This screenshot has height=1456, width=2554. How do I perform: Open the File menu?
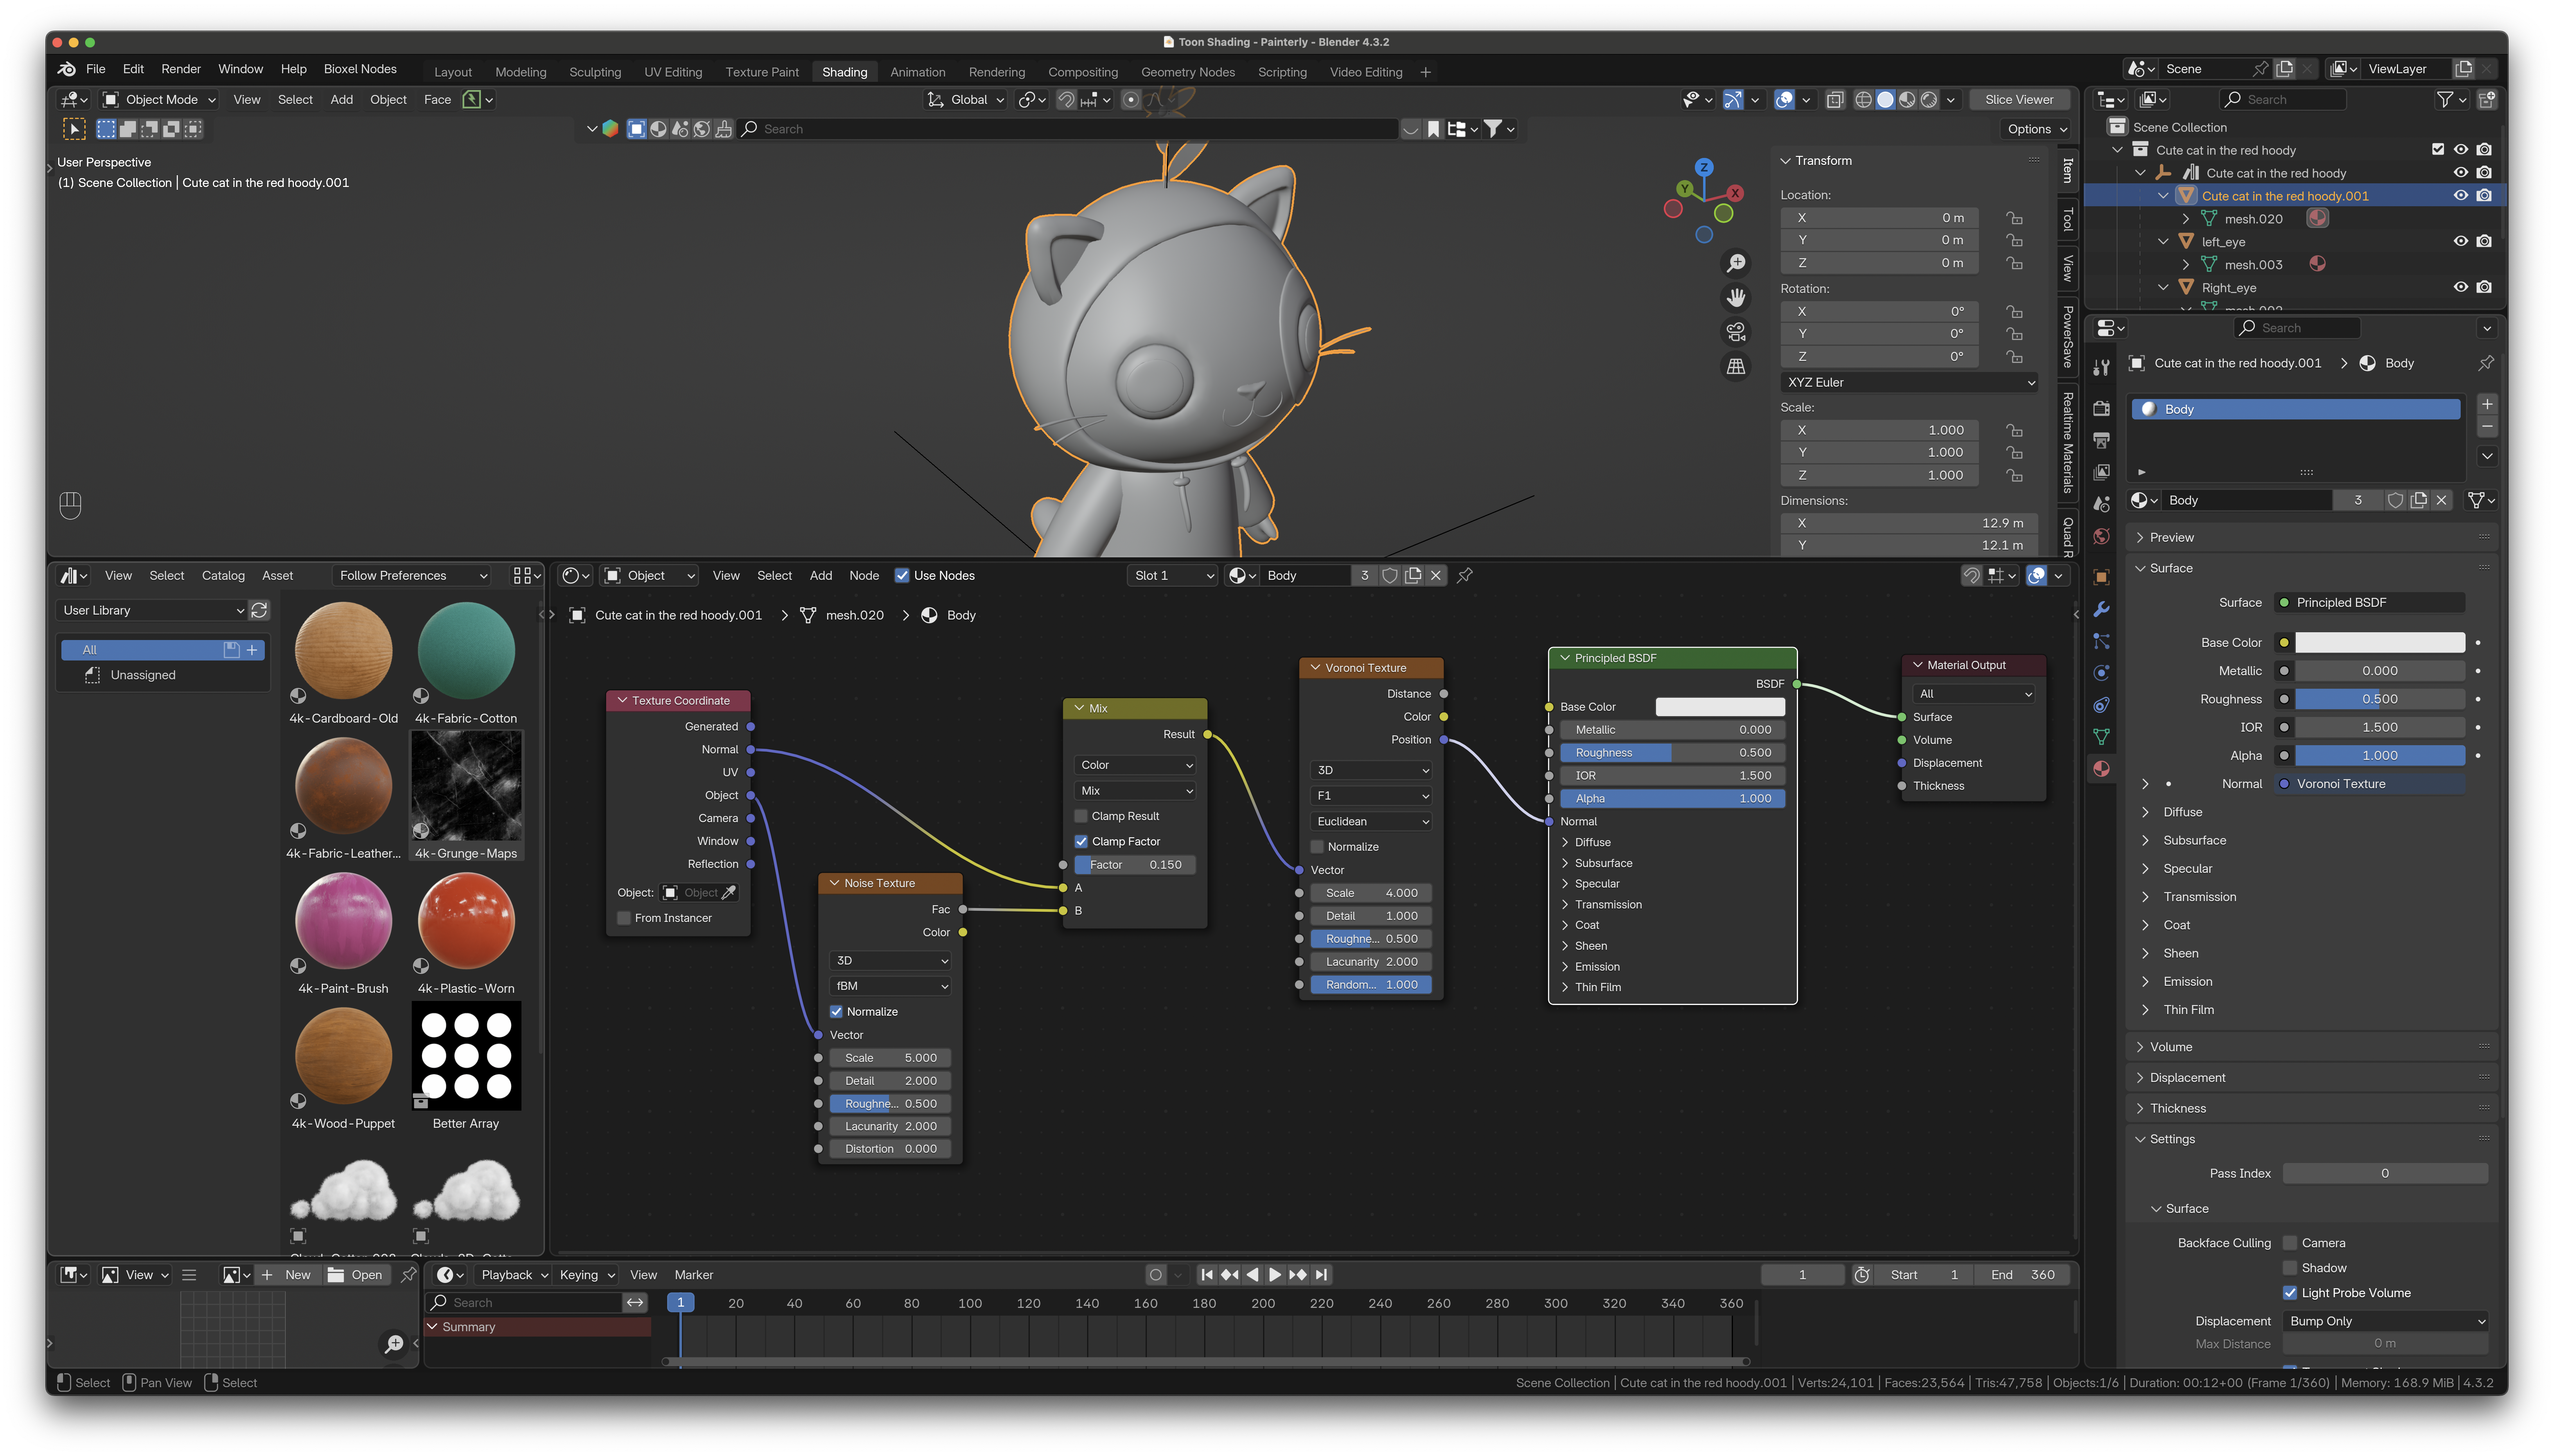tap(96, 69)
